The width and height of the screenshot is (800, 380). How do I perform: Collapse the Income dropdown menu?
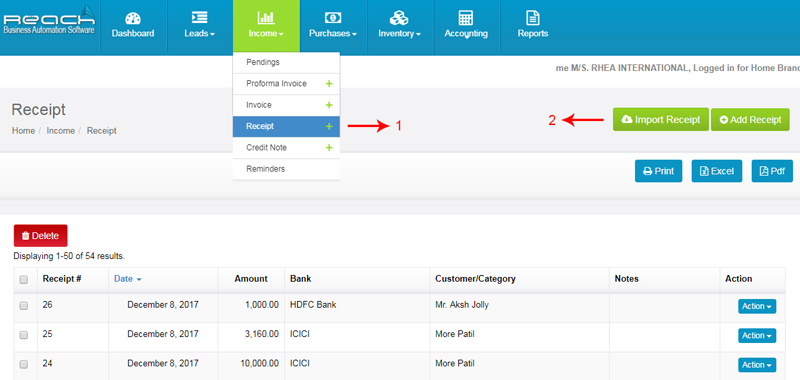pos(266,34)
